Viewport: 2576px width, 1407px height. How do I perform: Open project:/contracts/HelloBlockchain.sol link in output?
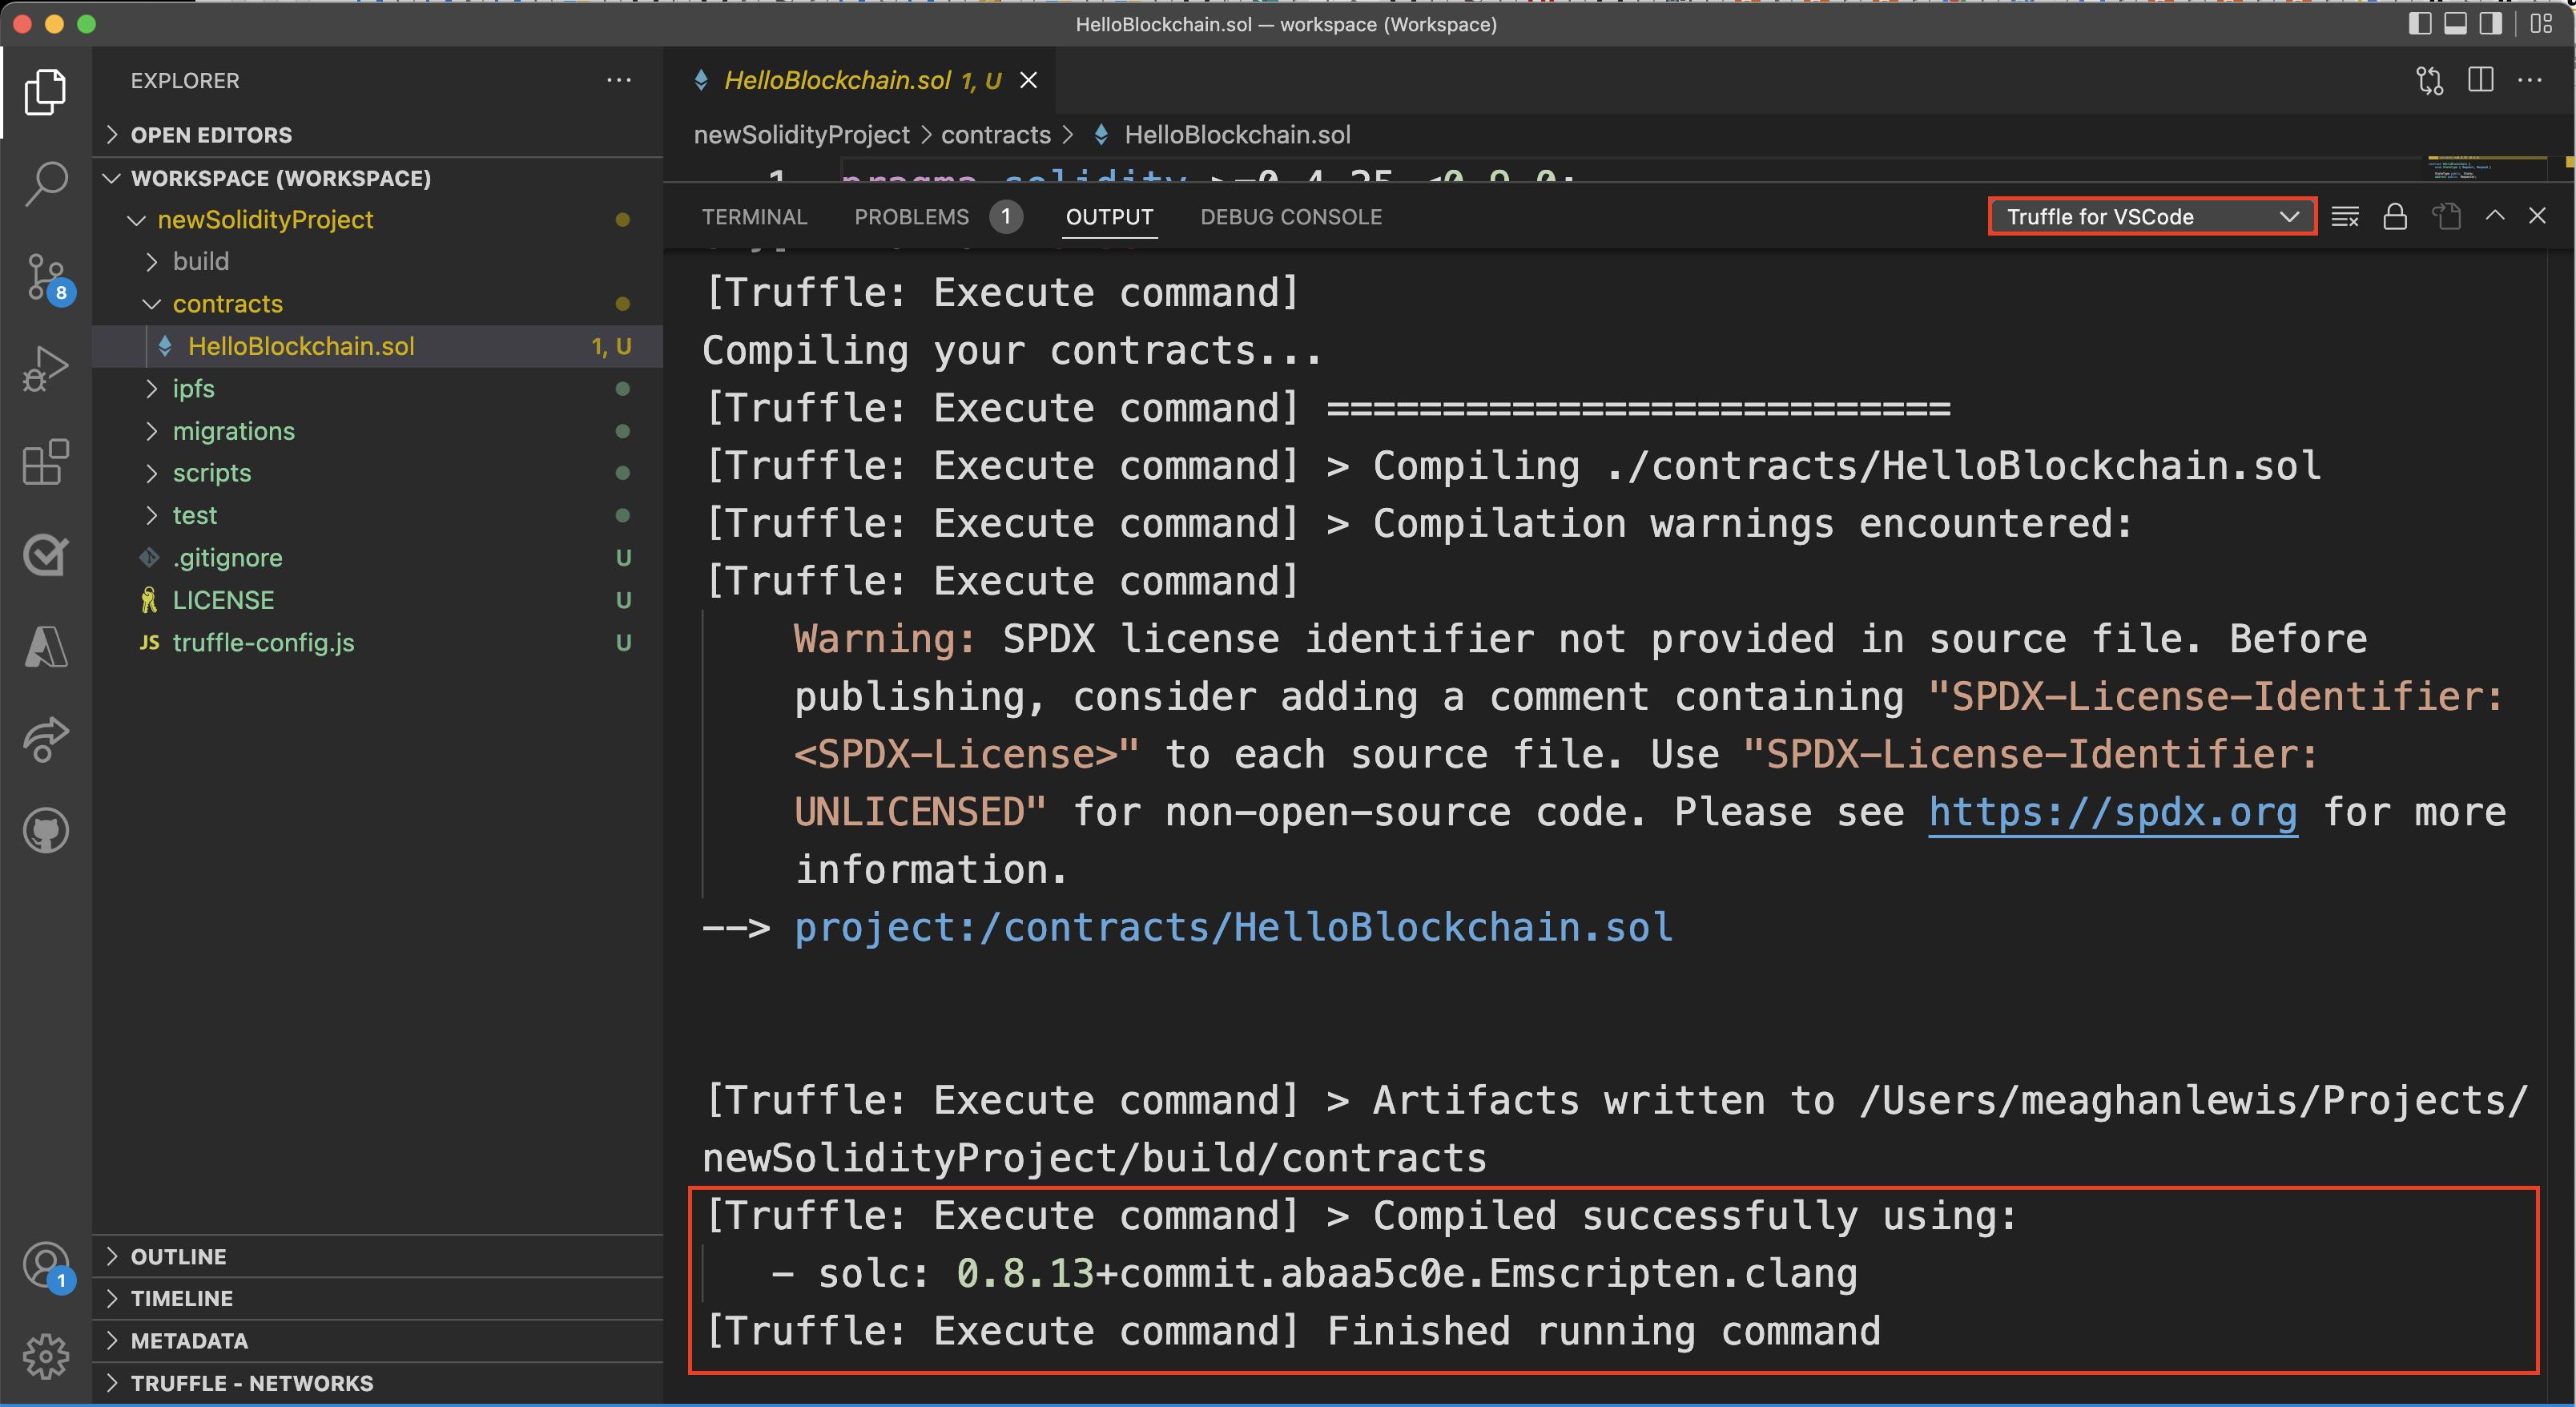click(1233, 927)
